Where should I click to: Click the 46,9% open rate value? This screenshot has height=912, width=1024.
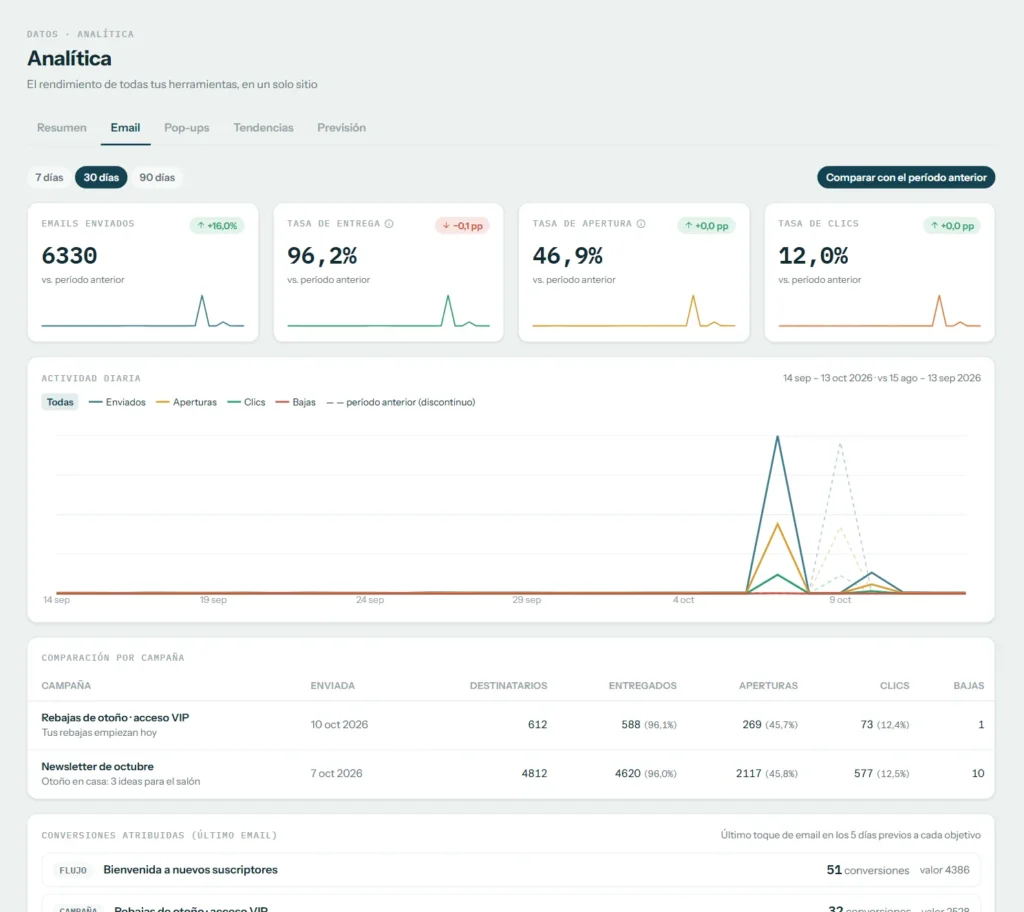coord(568,255)
